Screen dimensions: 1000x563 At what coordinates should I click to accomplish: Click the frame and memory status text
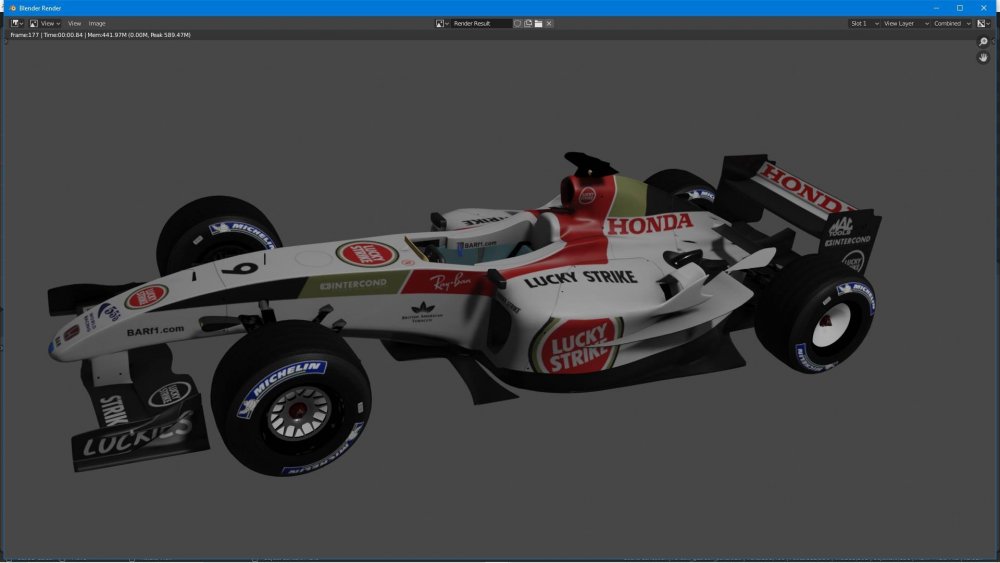tap(100, 35)
